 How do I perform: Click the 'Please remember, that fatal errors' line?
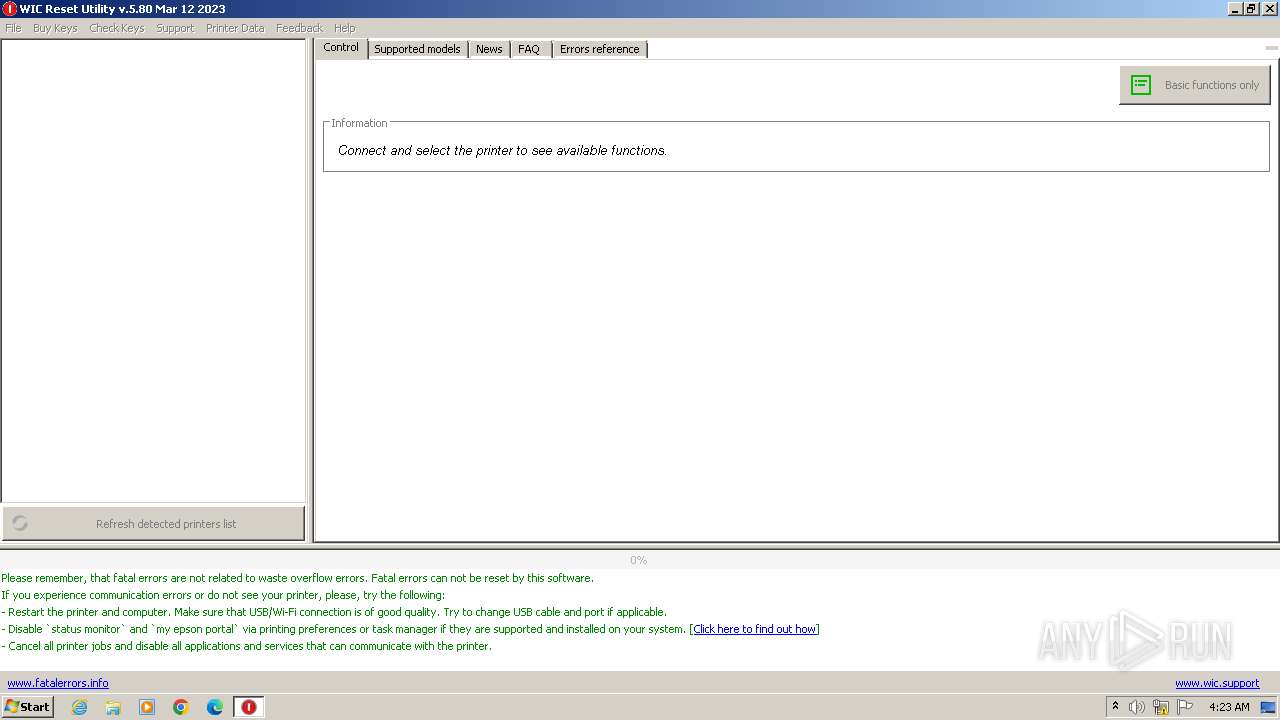[x=297, y=578]
